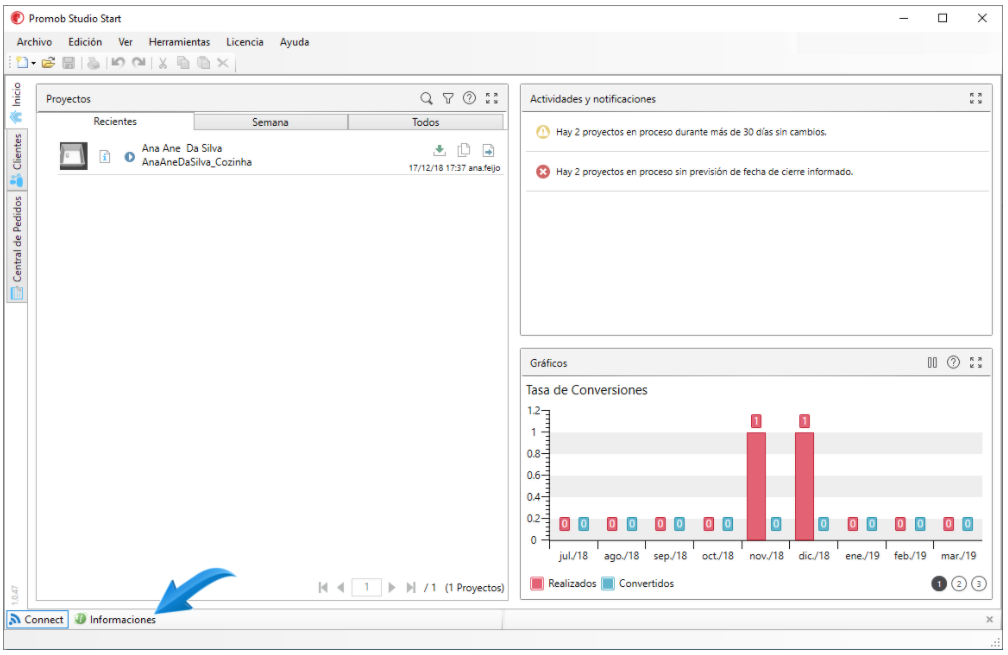Open the Licencia menu

[x=244, y=42]
